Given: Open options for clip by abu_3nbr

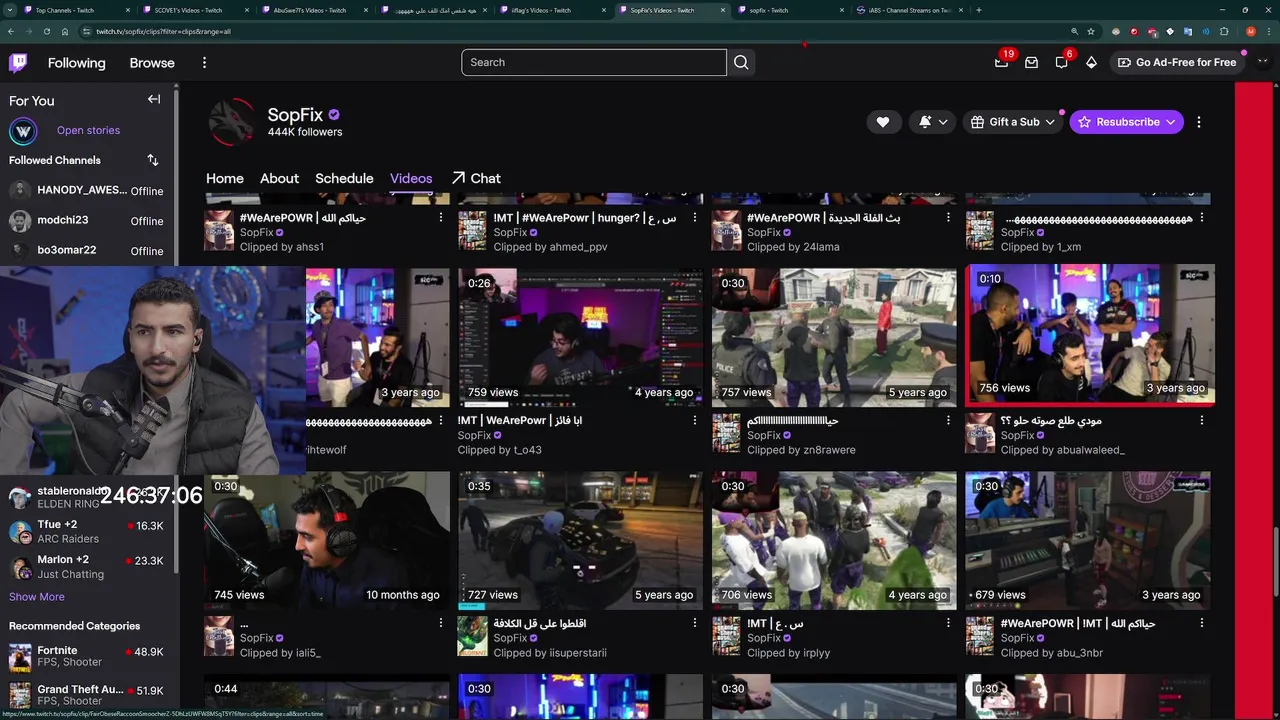Looking at the screenshot, I should (x=1202, y=622).
